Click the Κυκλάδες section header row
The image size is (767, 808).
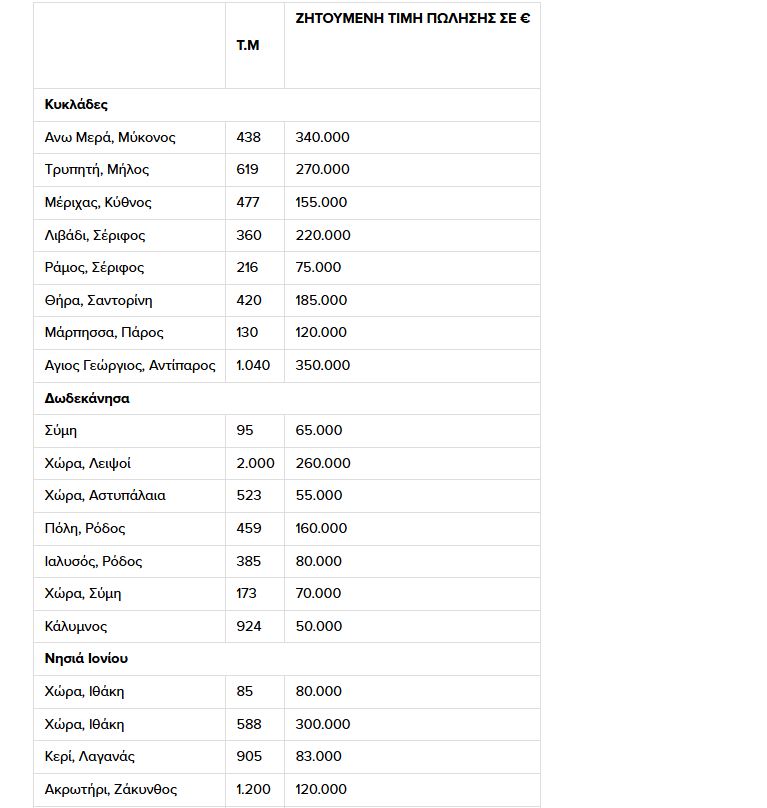pyautogui.click(x=287, y=105)
